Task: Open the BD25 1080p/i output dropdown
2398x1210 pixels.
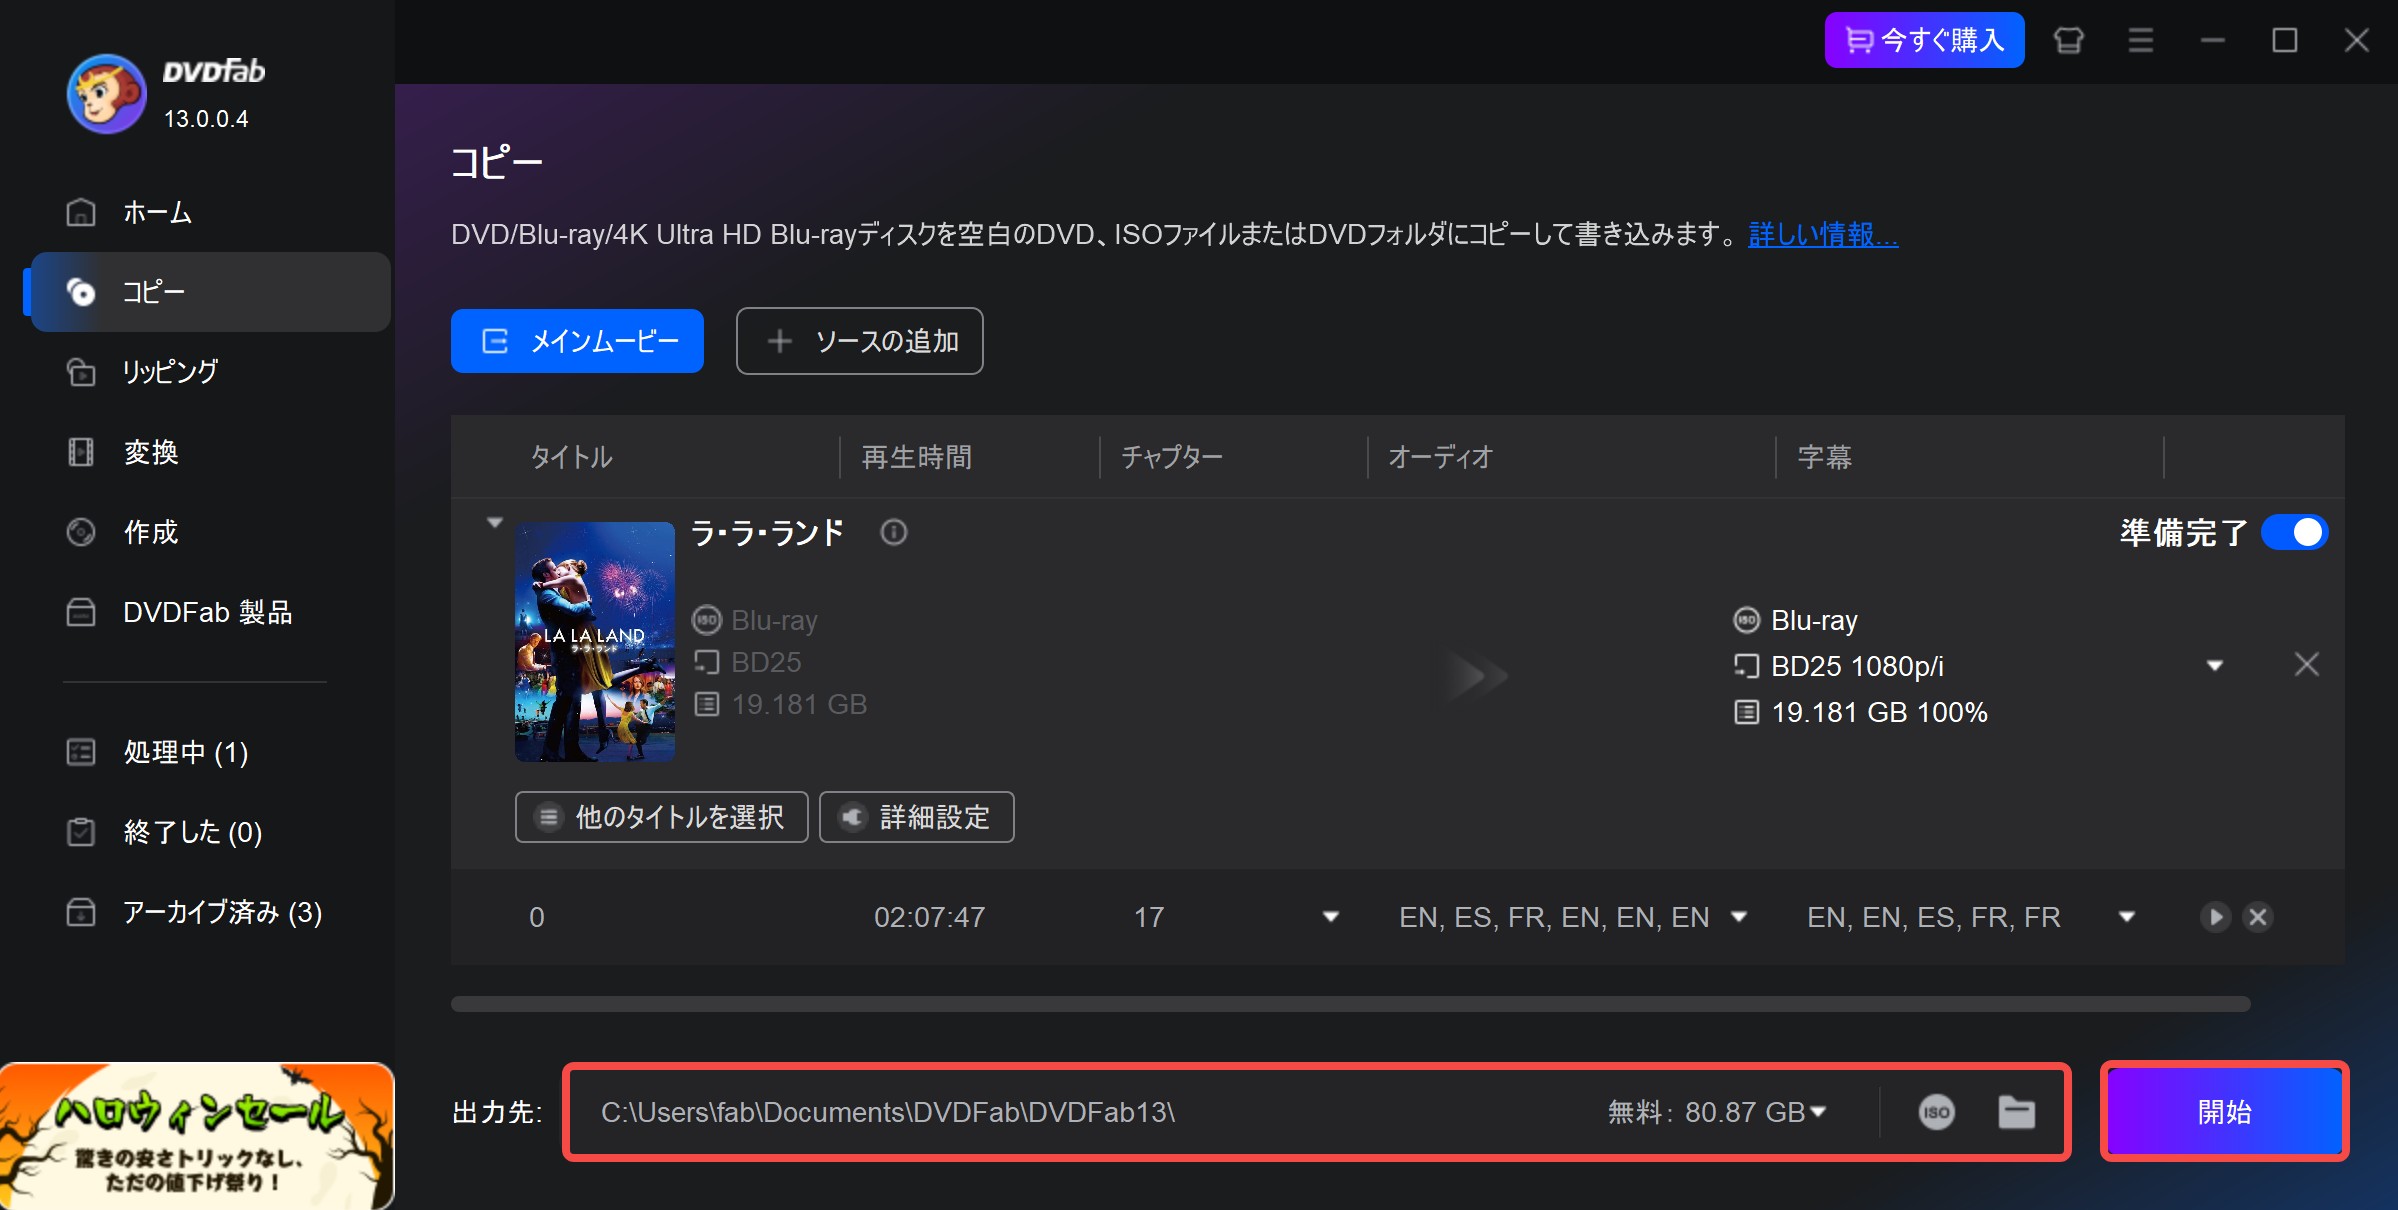Action: pos(2215,666)
